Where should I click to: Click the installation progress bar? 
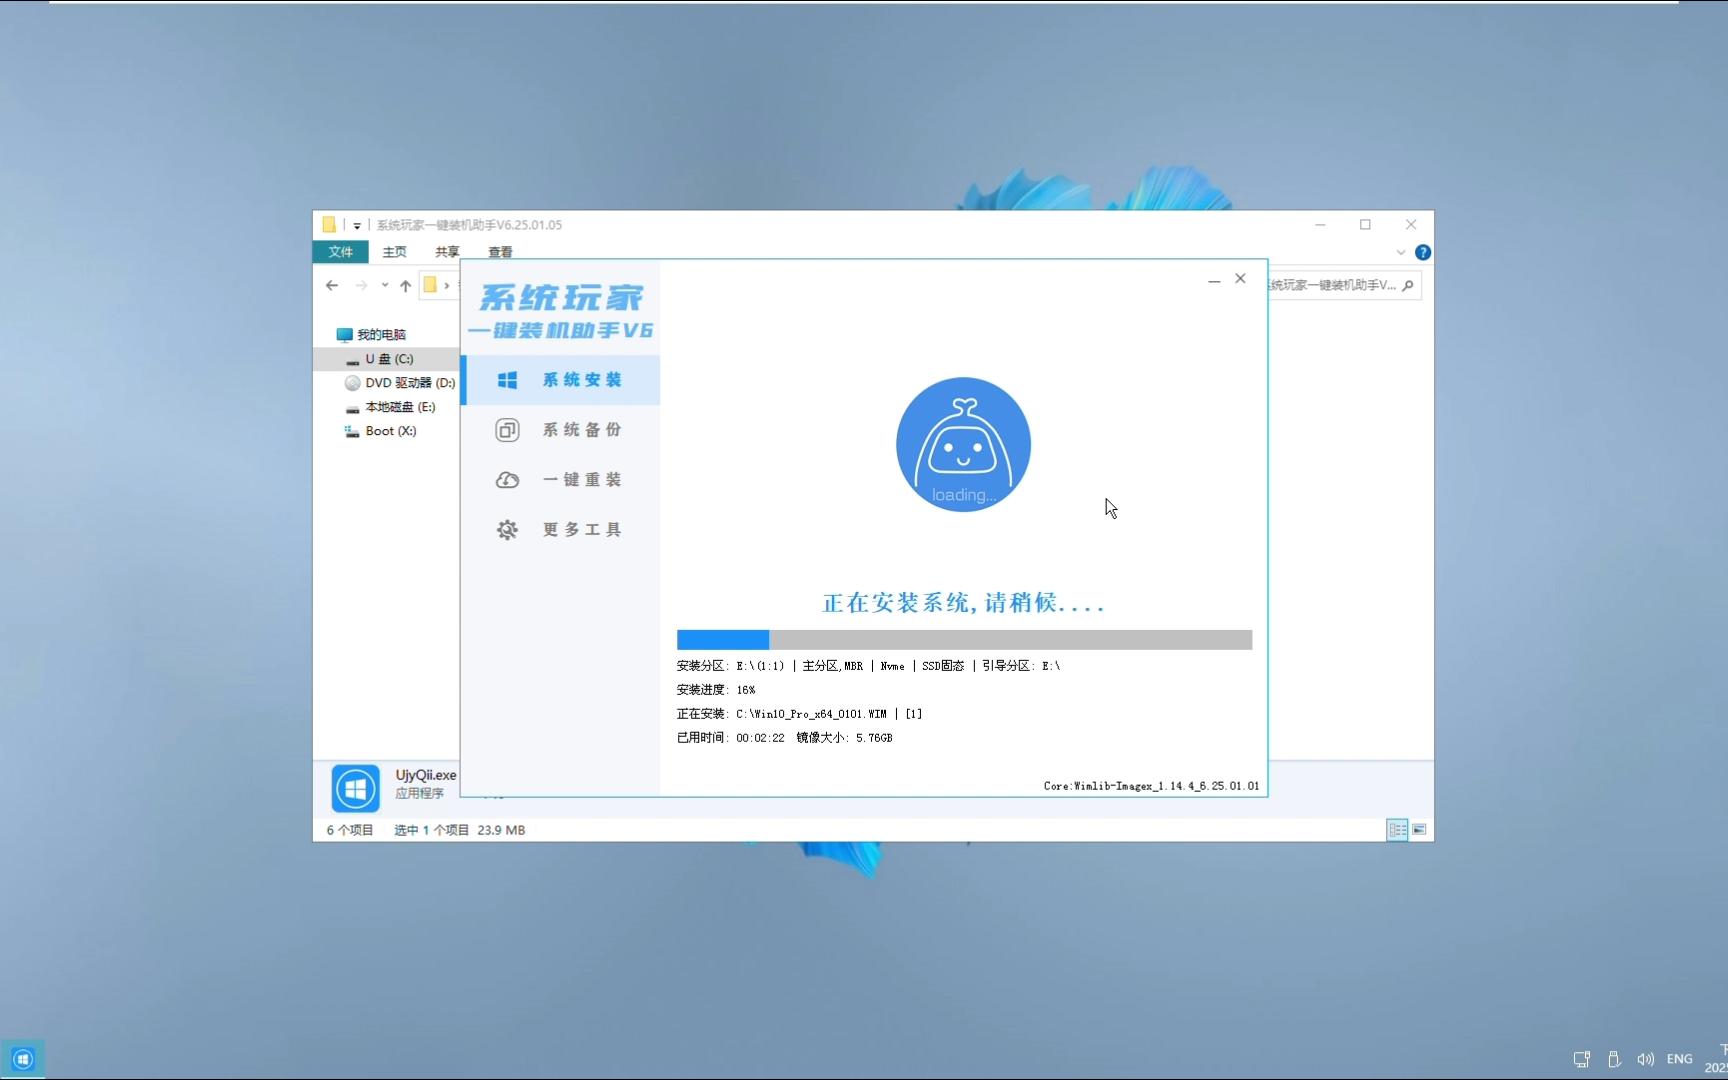click(x=964, y=640)
